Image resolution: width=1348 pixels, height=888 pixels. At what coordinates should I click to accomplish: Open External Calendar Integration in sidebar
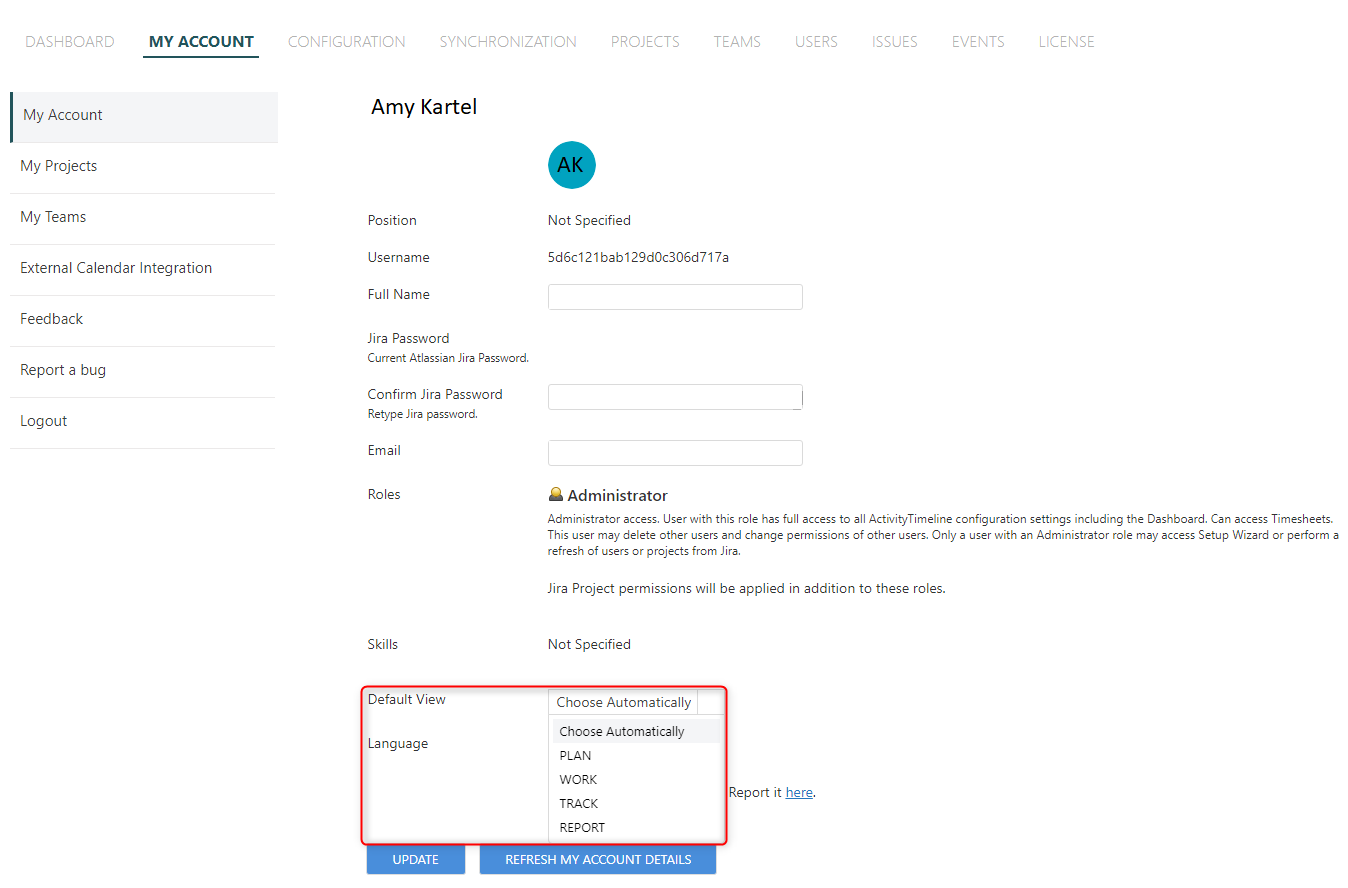116,268
